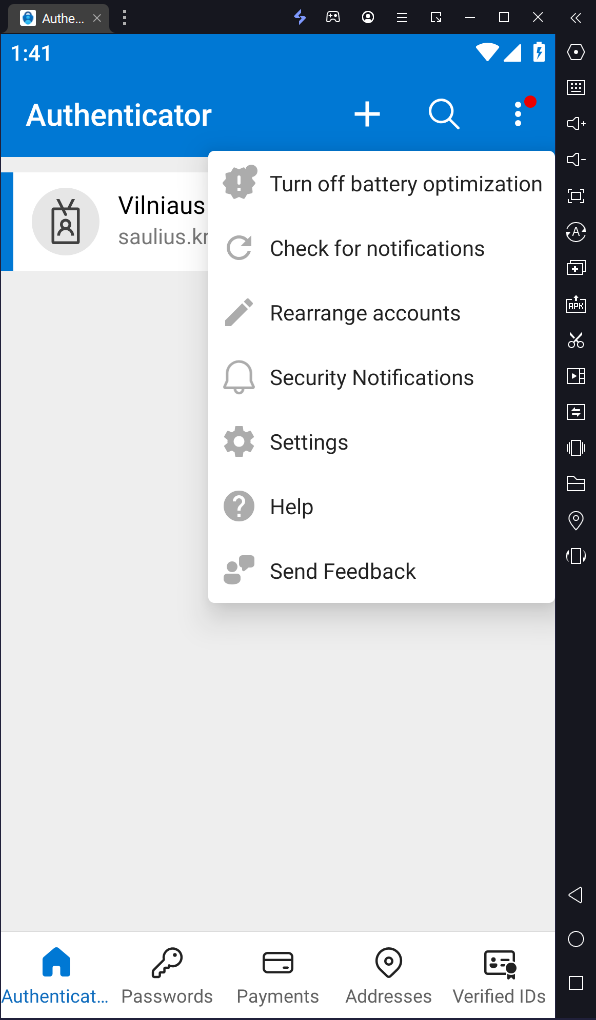Open the on-screen keyboard mapping icon
The image size is (596, 1020).
coord(575,88)
